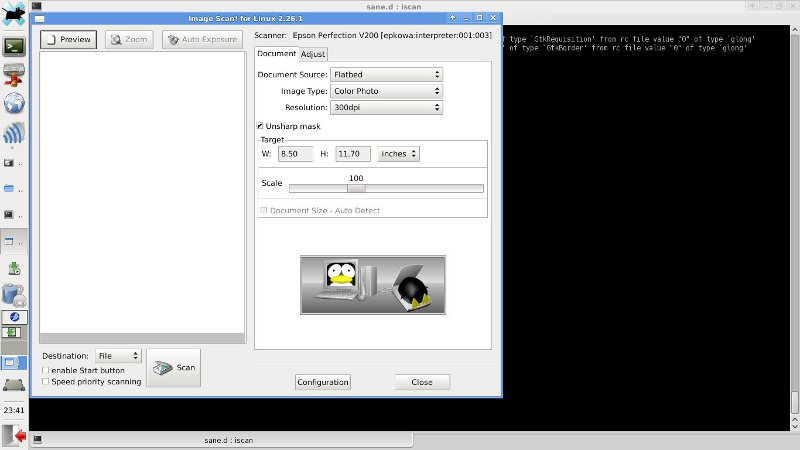
Task: Click the terminal scrollbar down arrow
Action: (x=795, y=427)
